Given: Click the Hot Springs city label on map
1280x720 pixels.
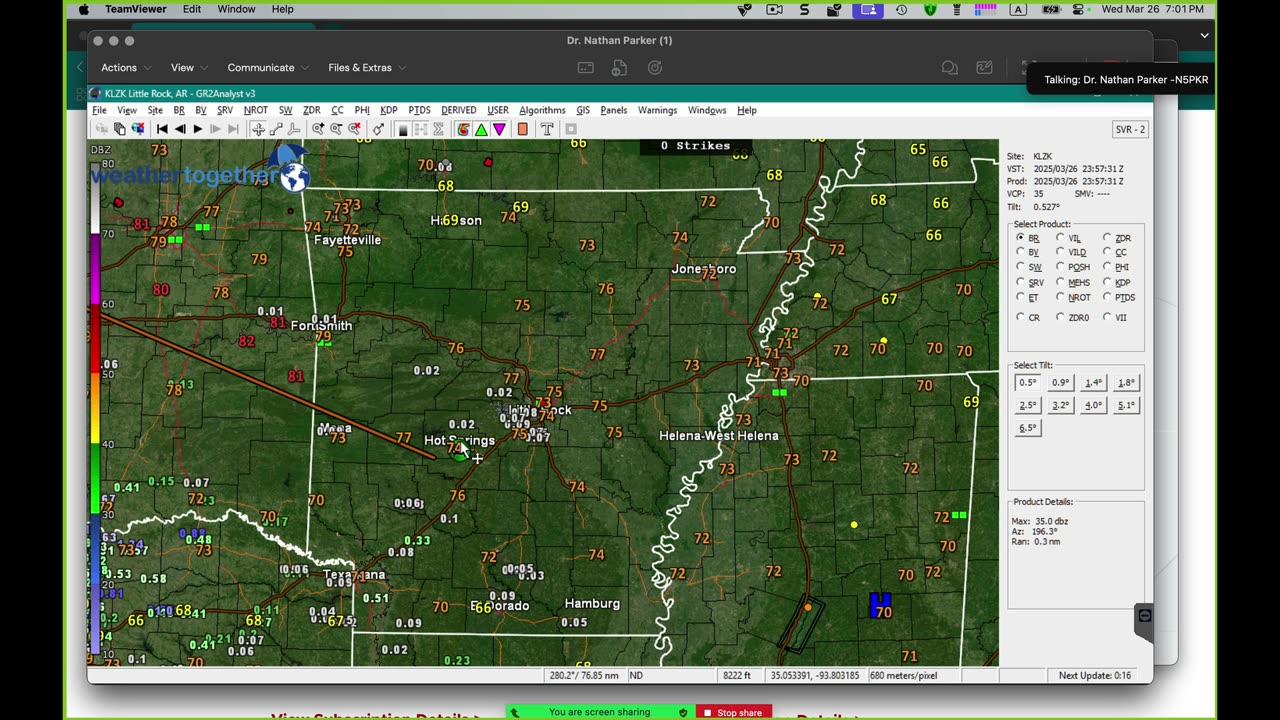Looking at the screenshot, I should pos(459,440).
